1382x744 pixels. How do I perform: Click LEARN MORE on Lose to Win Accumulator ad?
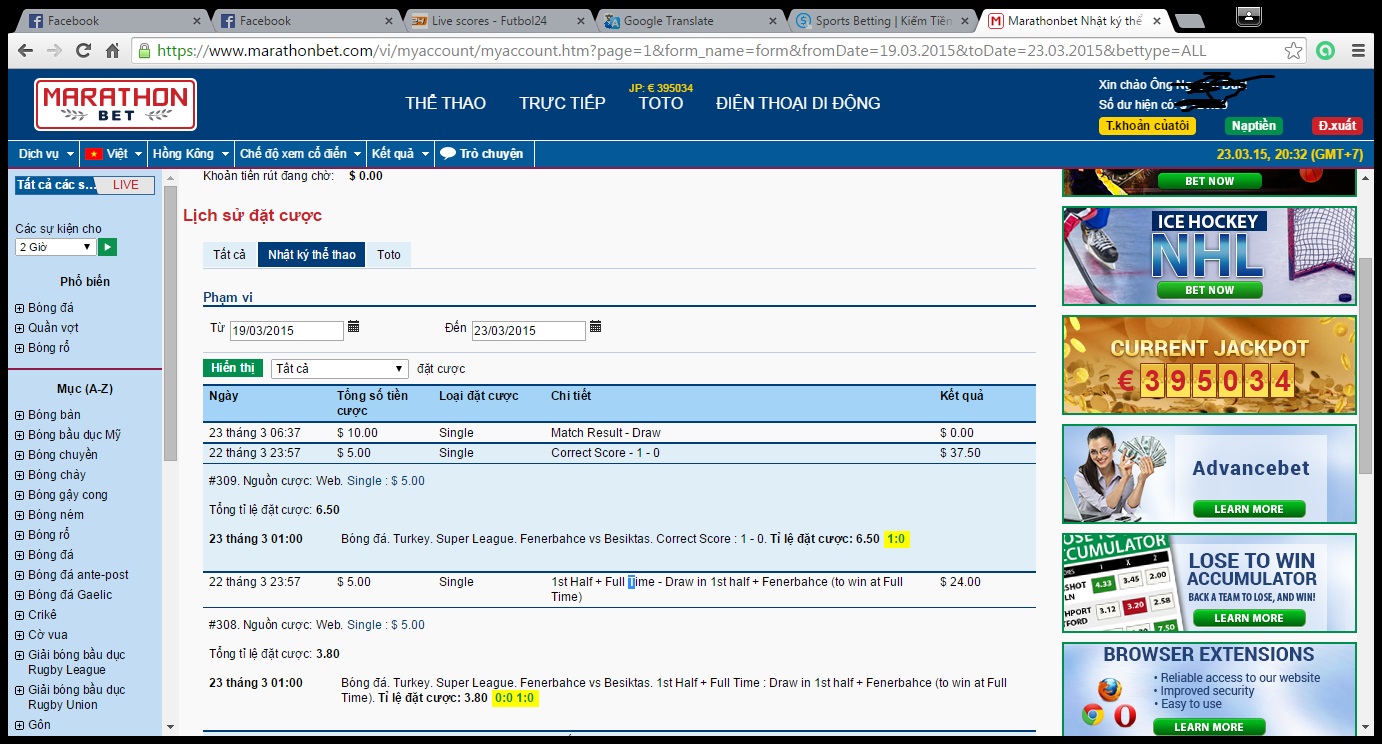(1248, 618)
